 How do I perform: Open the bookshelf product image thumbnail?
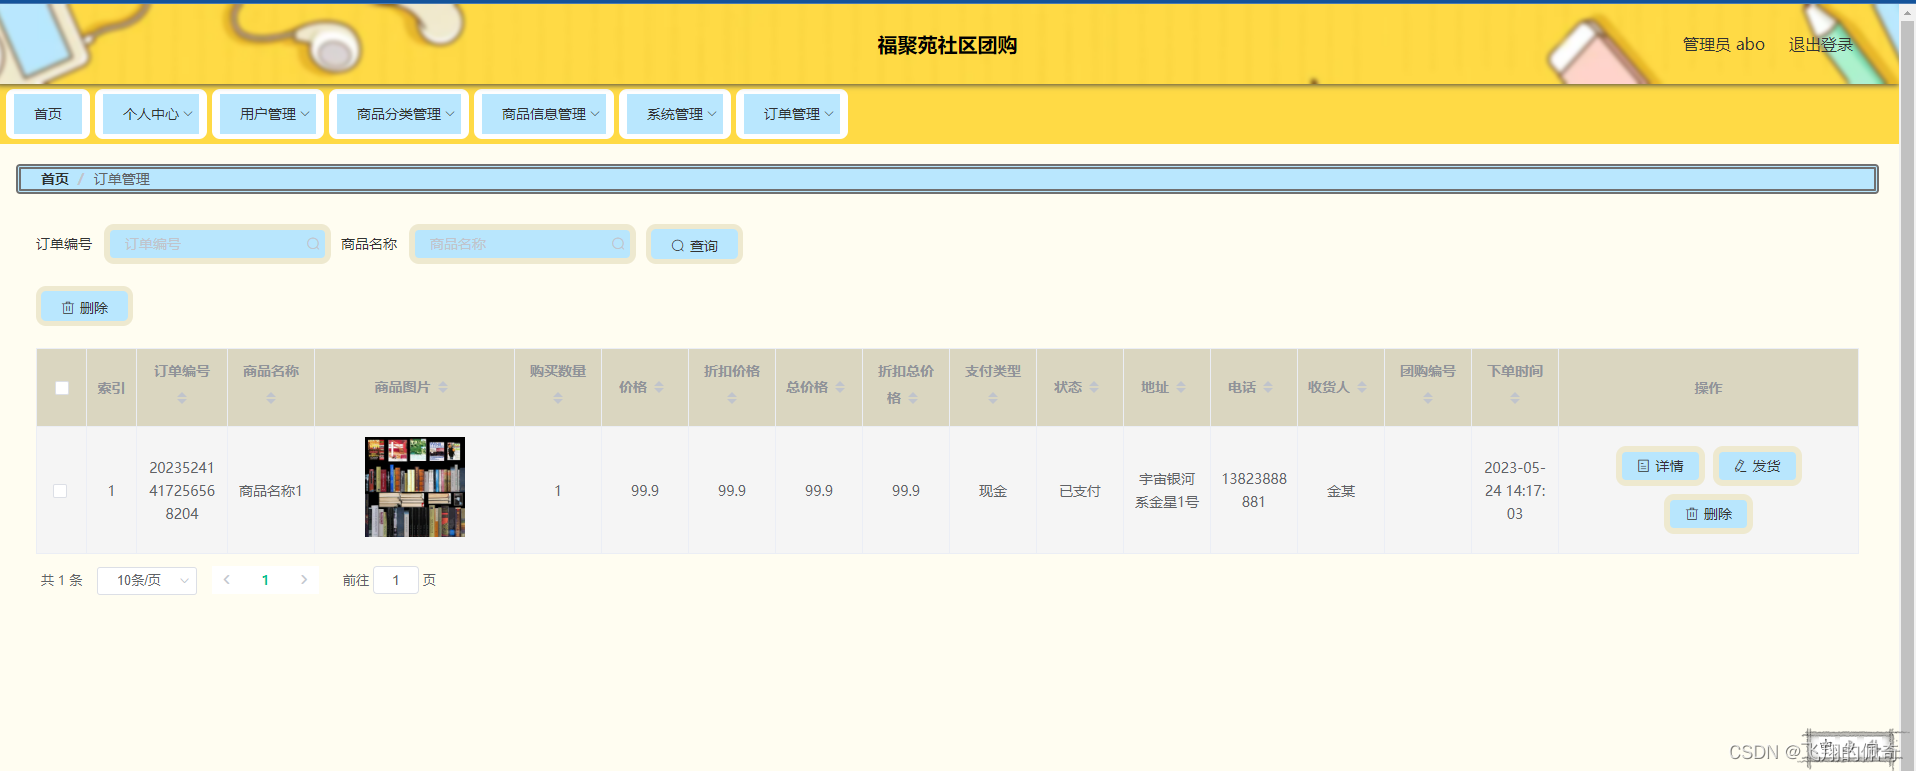(415, 487)
